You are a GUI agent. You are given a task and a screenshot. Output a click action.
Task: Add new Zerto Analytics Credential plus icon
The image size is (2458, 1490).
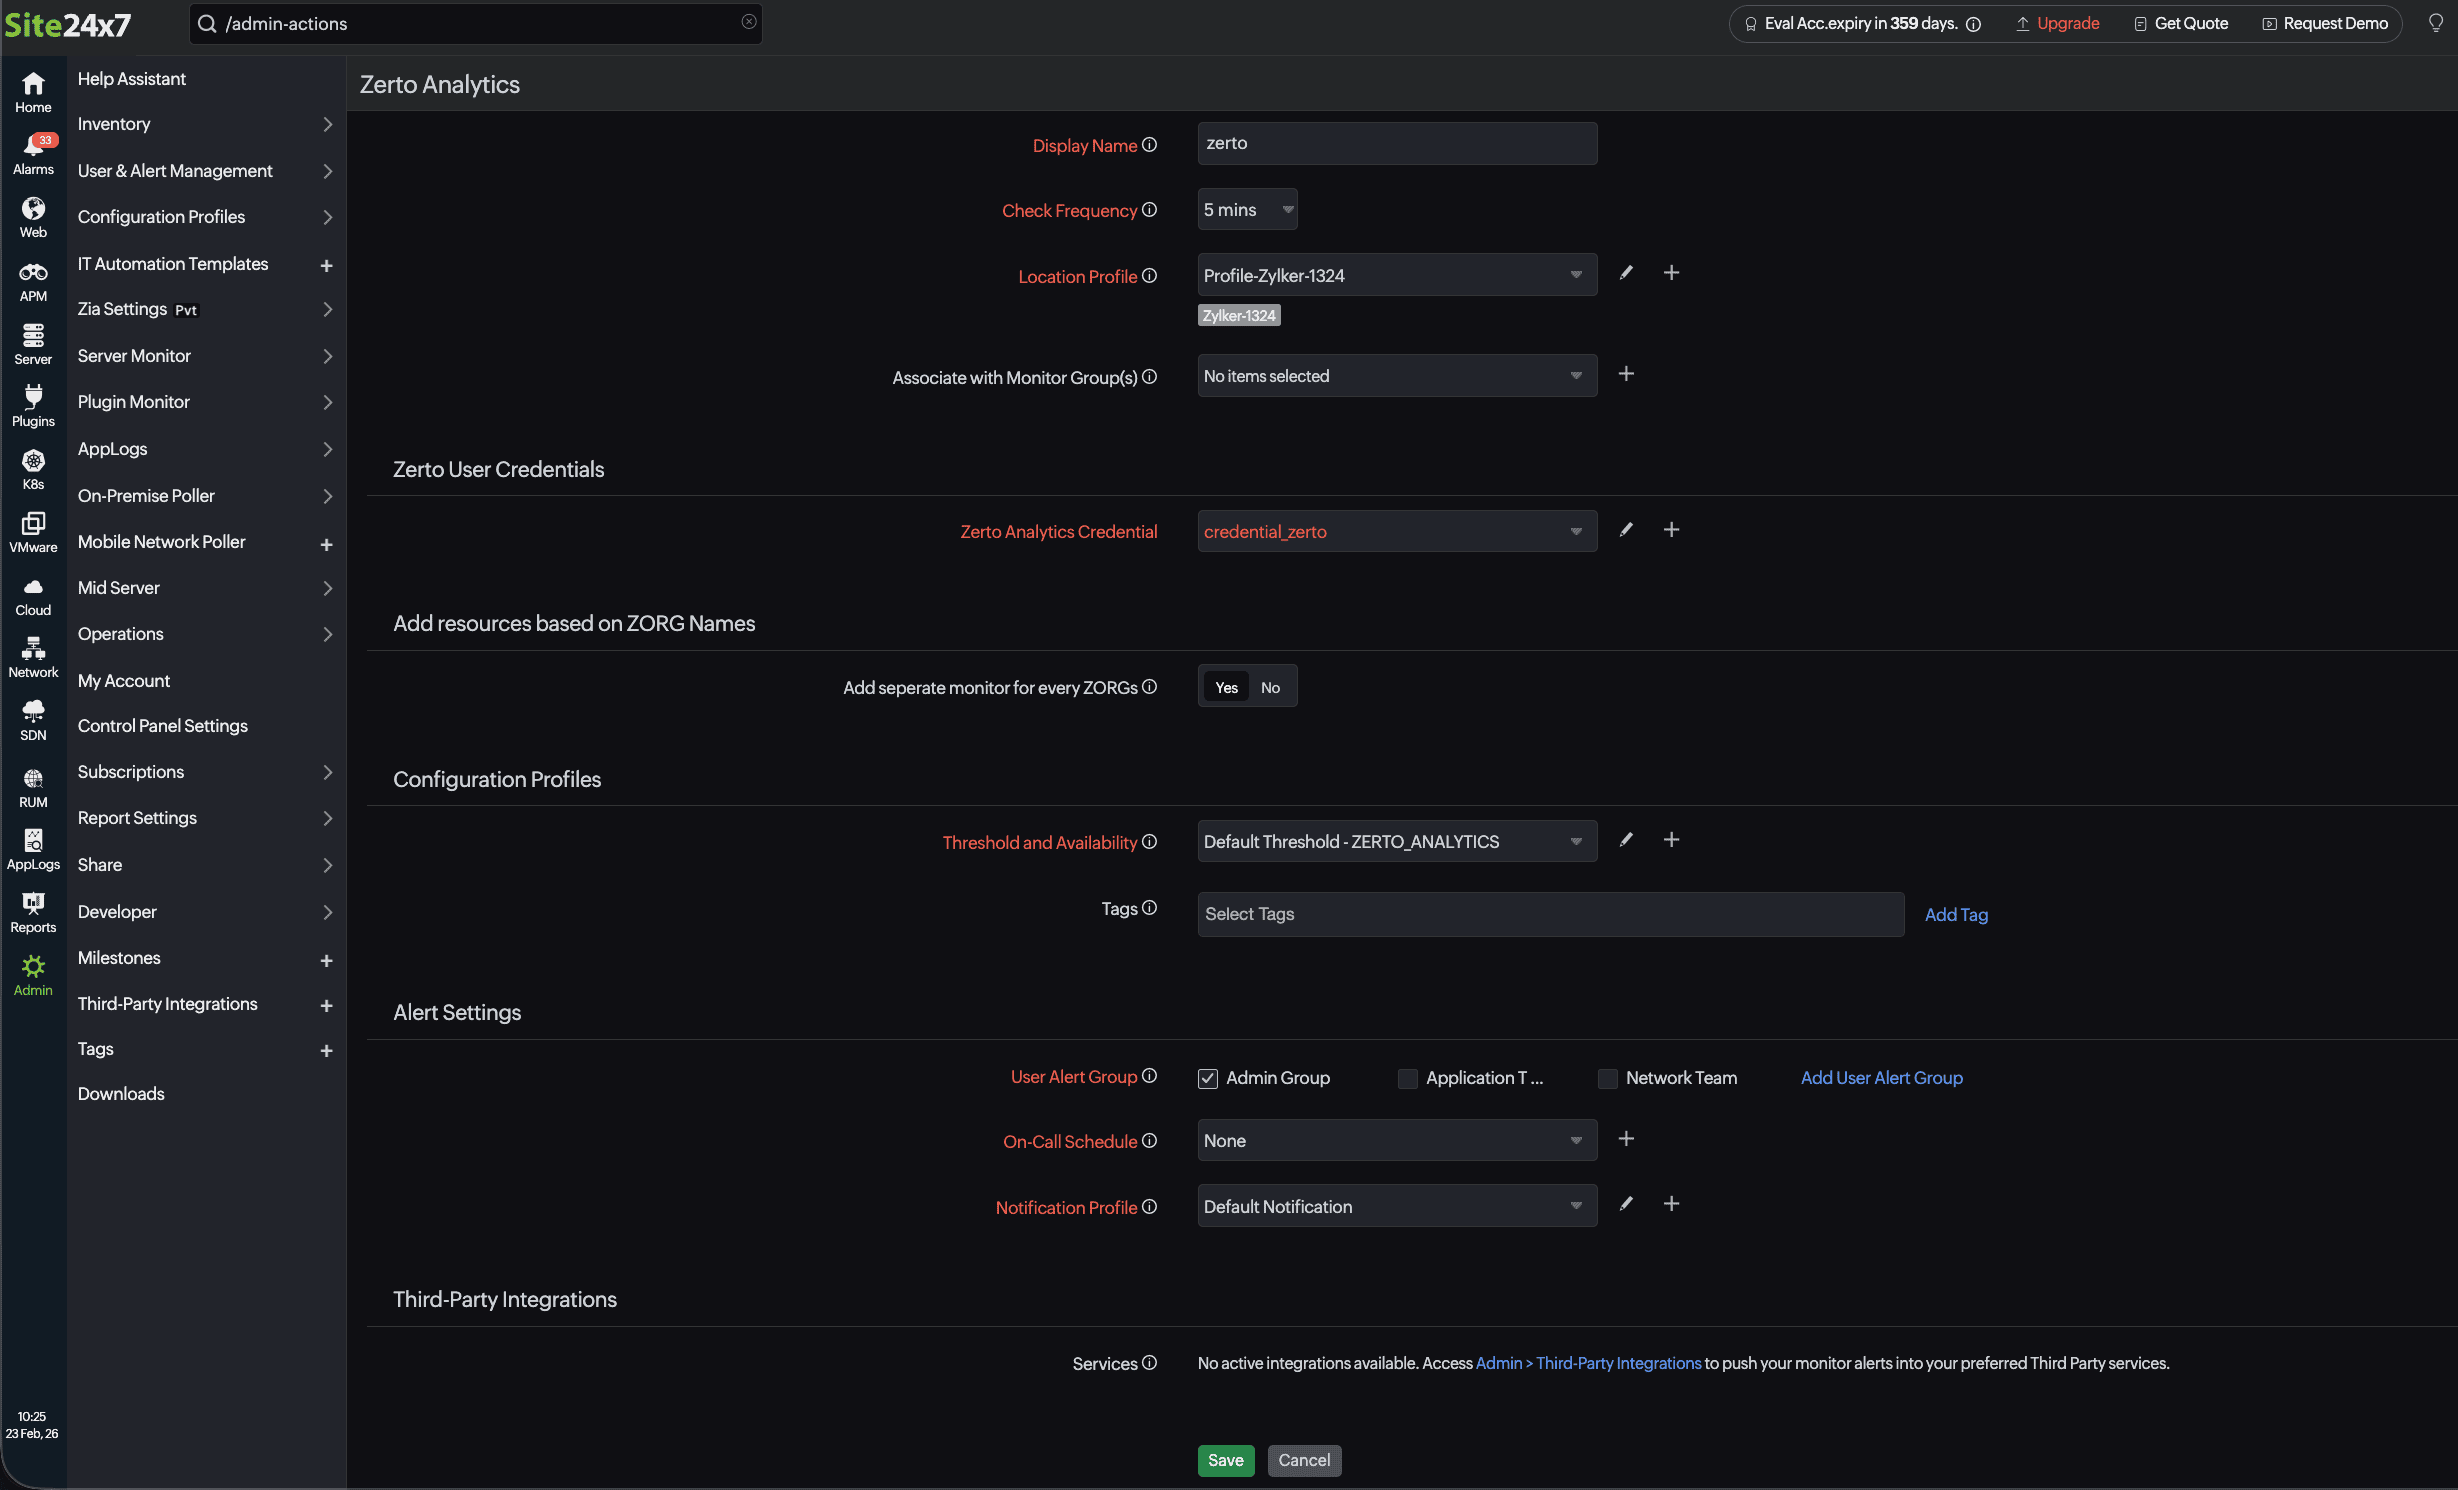(1671, 530)
